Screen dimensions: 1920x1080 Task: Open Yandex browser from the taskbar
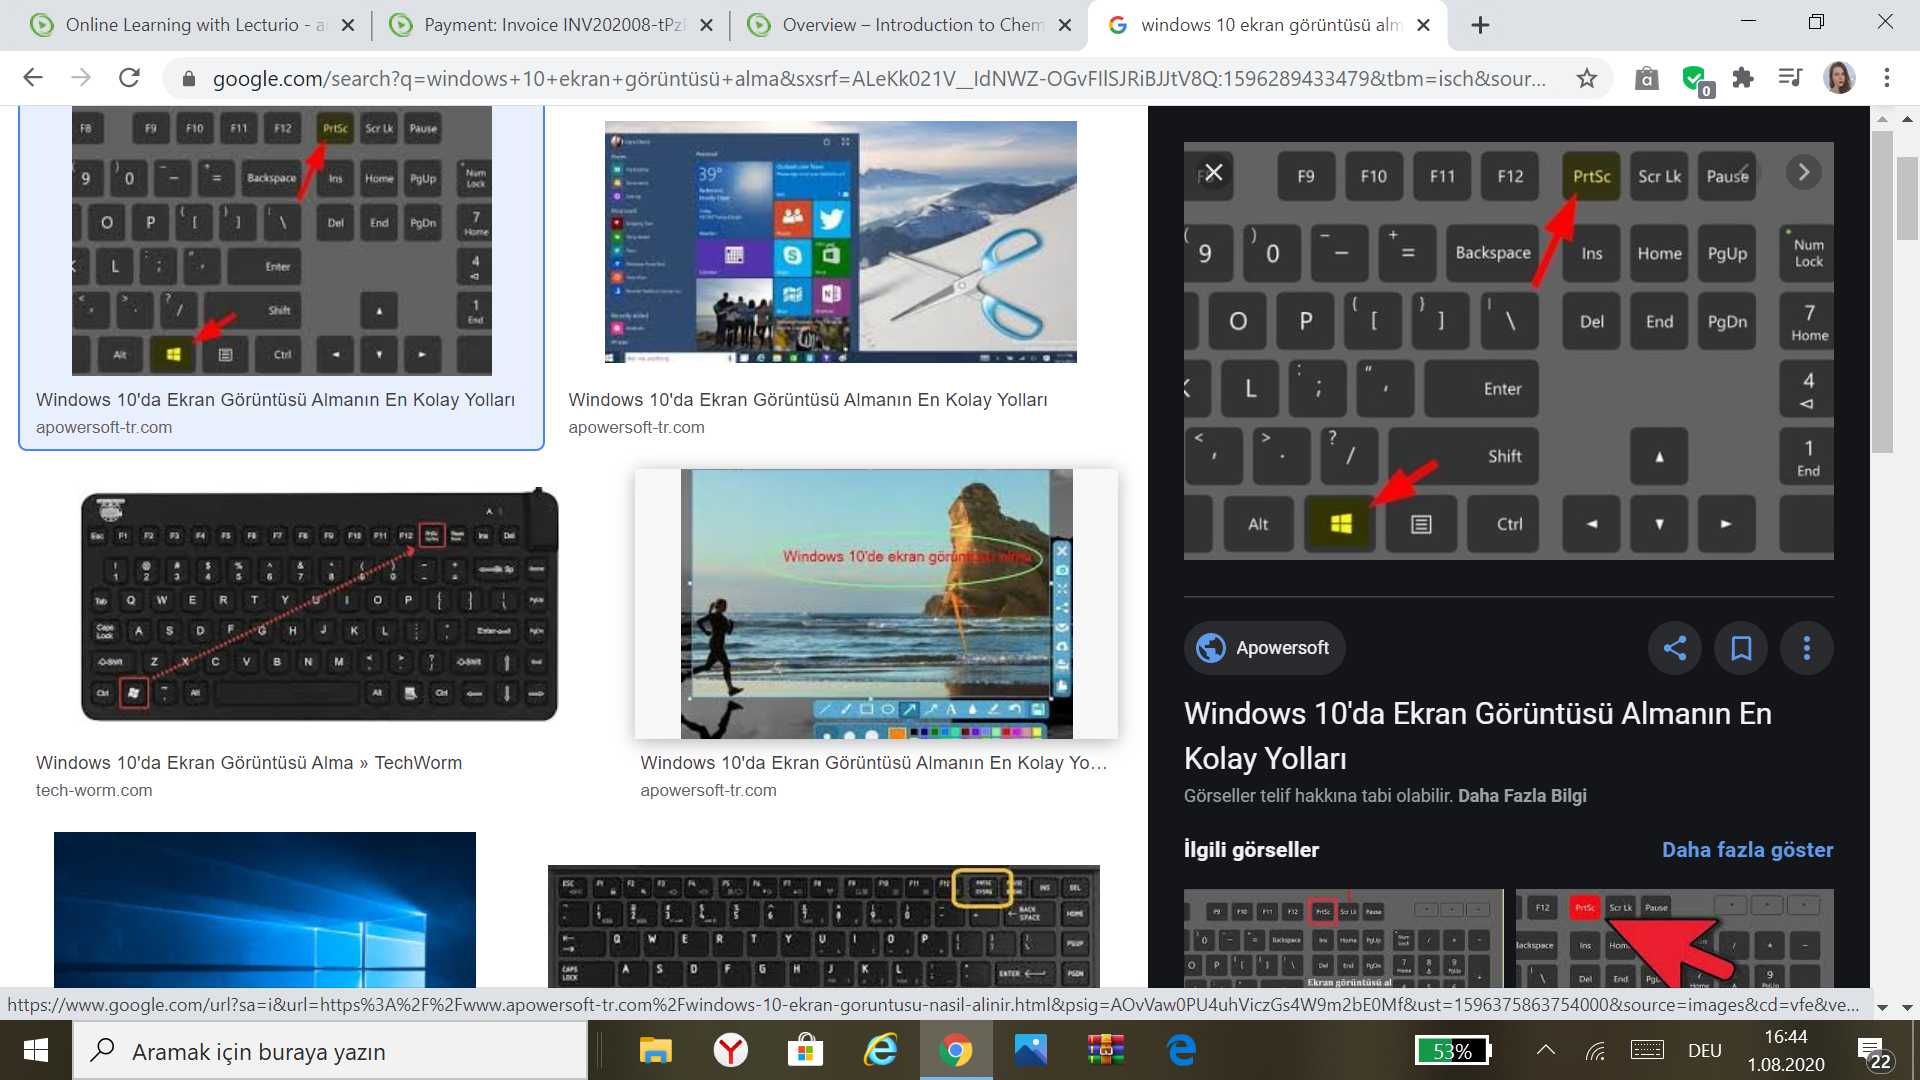pyautogui.click(x=731, y=1050)
